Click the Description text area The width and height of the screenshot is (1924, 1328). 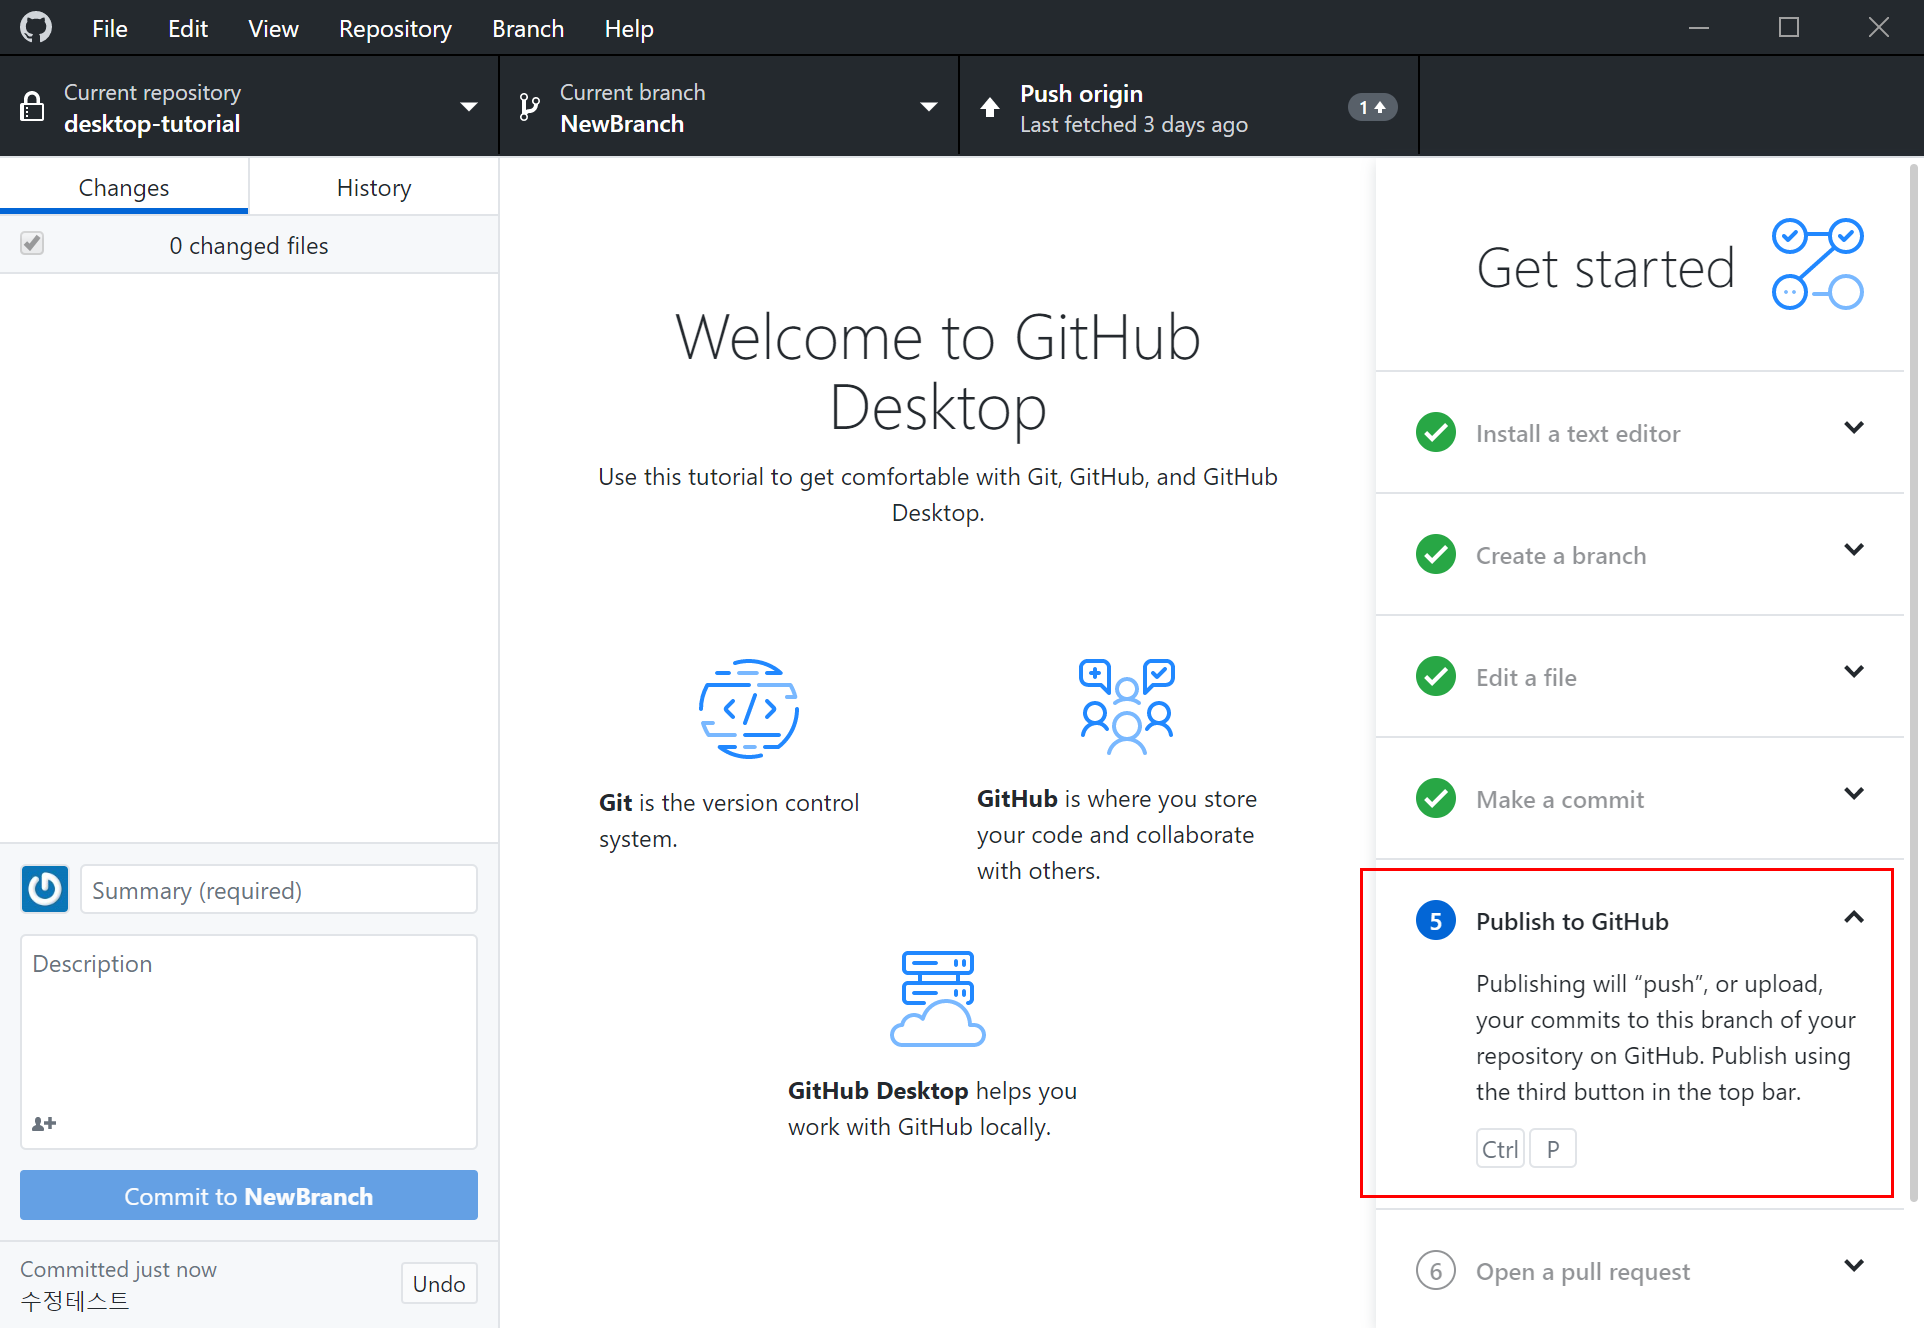tap(249, 1041)
